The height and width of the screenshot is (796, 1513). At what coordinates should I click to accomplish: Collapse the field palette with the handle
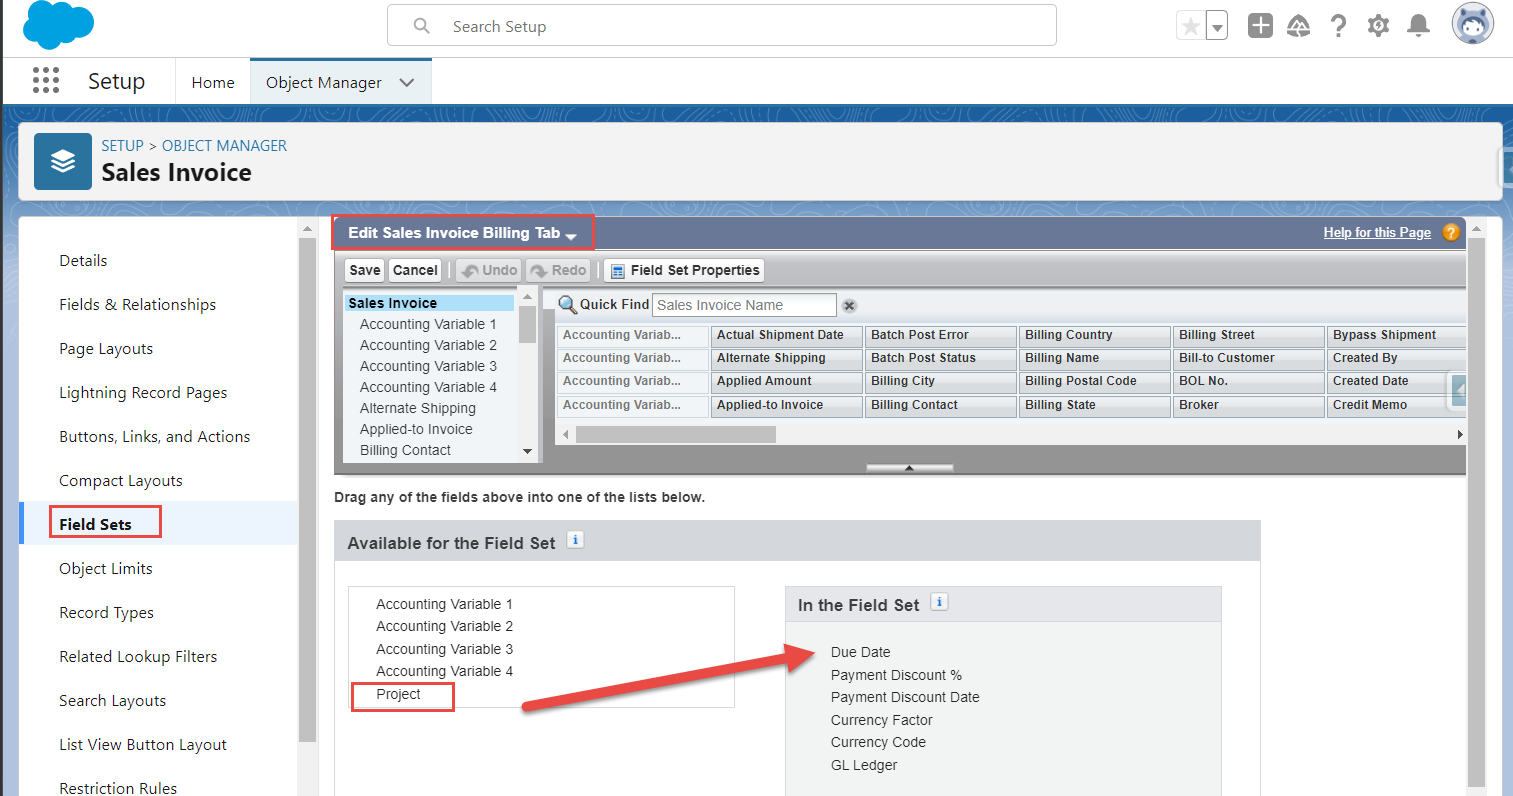tap(909, 467)
